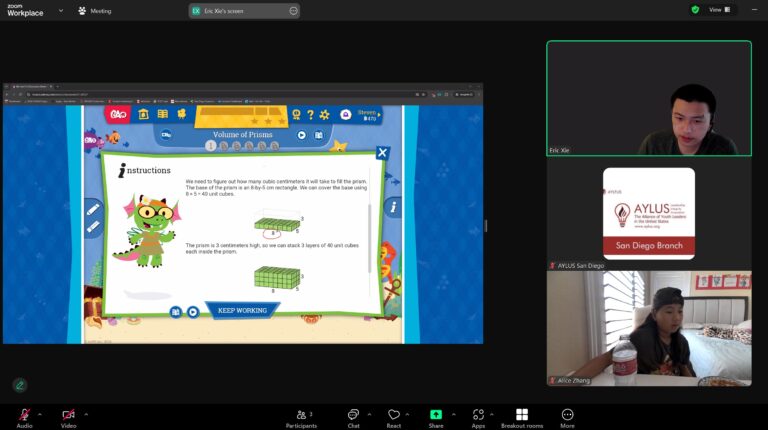Click the Alice Zhang video tile
This screenshot has height=430, width=768.
pos(649,329)
